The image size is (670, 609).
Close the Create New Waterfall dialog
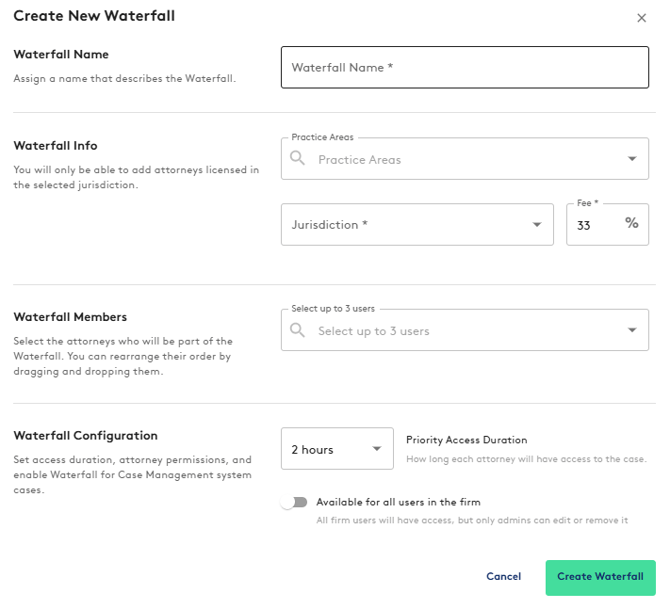[x=641, y=18]
